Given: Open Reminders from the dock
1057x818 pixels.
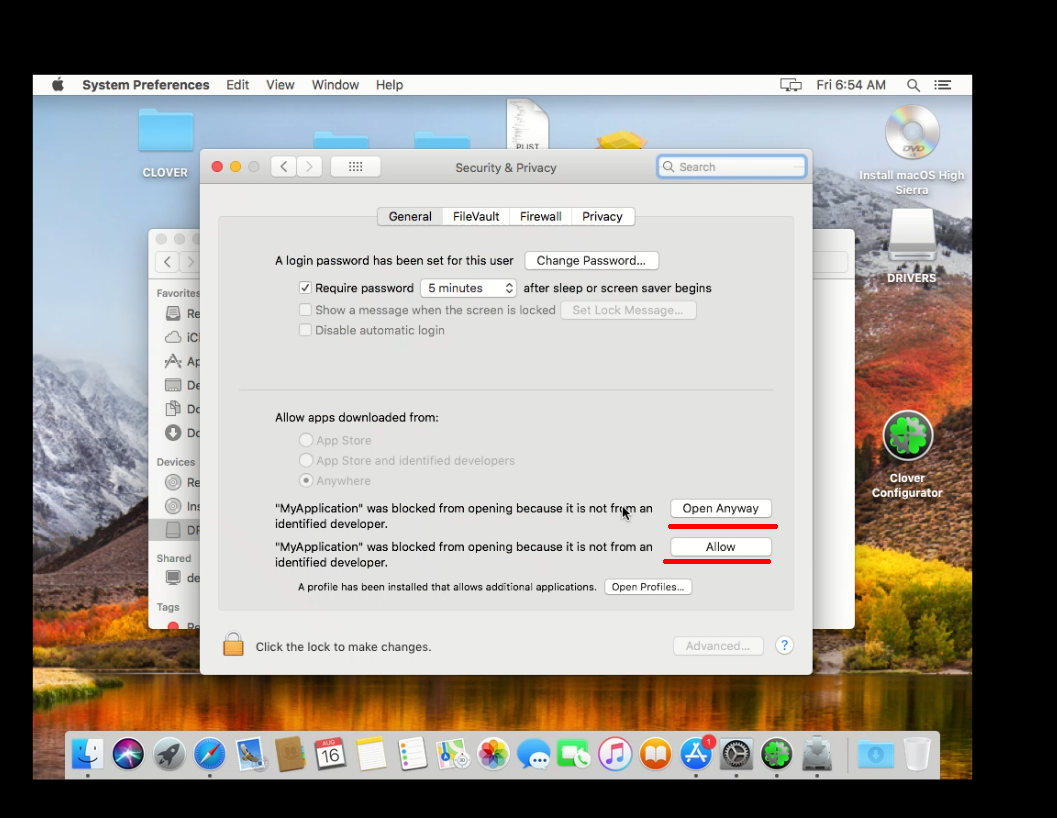Looking at the screenshot, I should [x=412, y=753].
